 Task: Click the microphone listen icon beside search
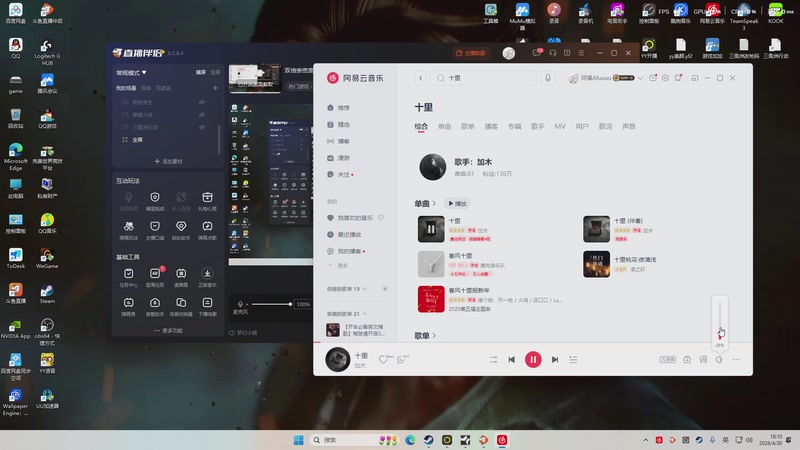tap(547, 78)
